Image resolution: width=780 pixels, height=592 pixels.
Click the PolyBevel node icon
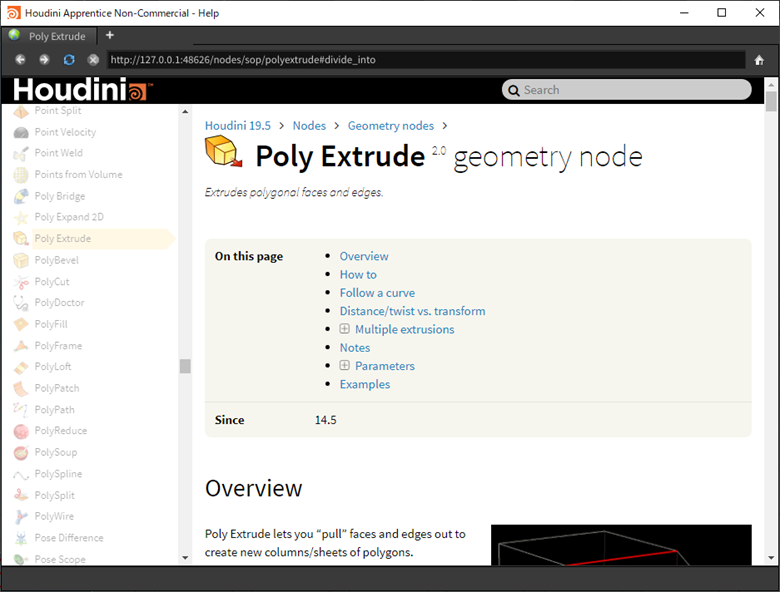21,260
